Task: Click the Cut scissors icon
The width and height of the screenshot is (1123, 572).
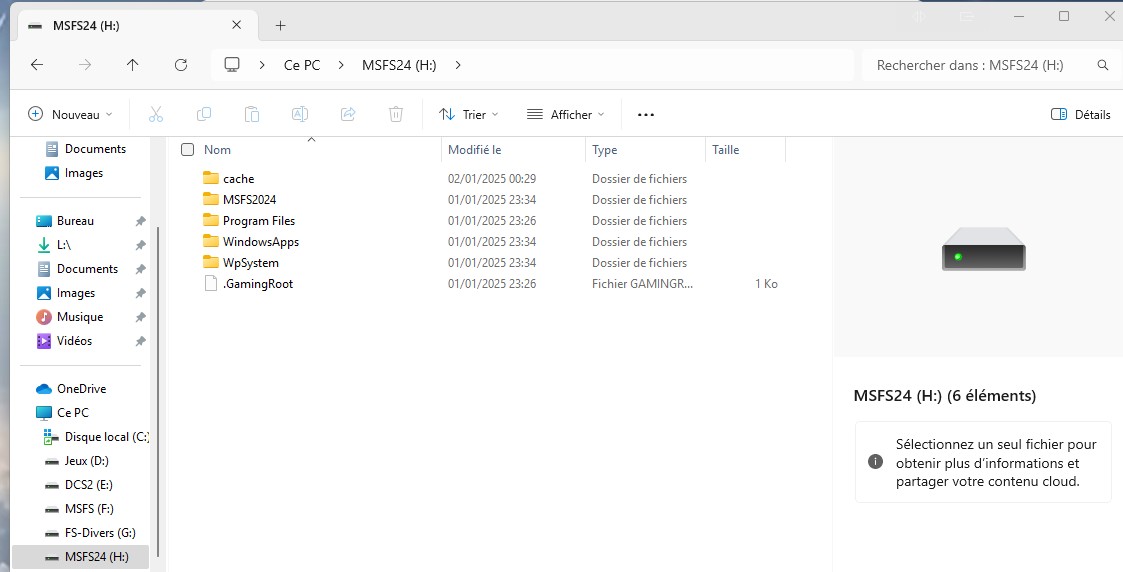Action: [155, 115]
